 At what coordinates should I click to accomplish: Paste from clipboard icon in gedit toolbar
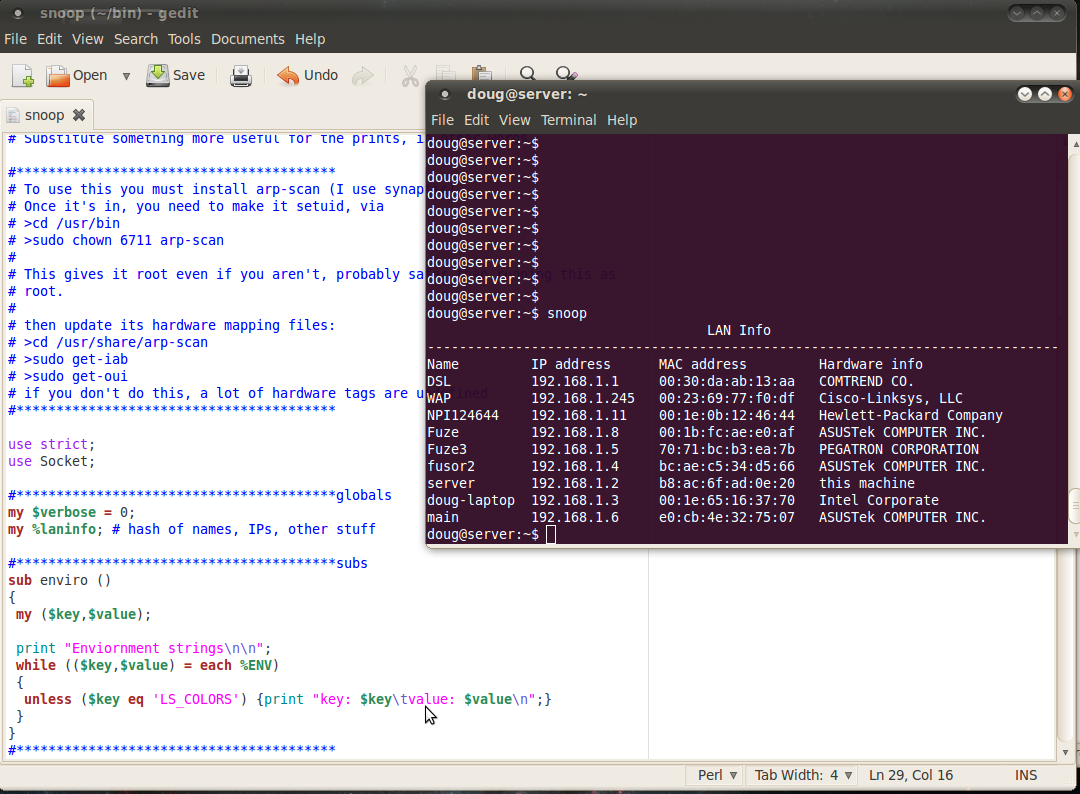[x=482, y=72]
